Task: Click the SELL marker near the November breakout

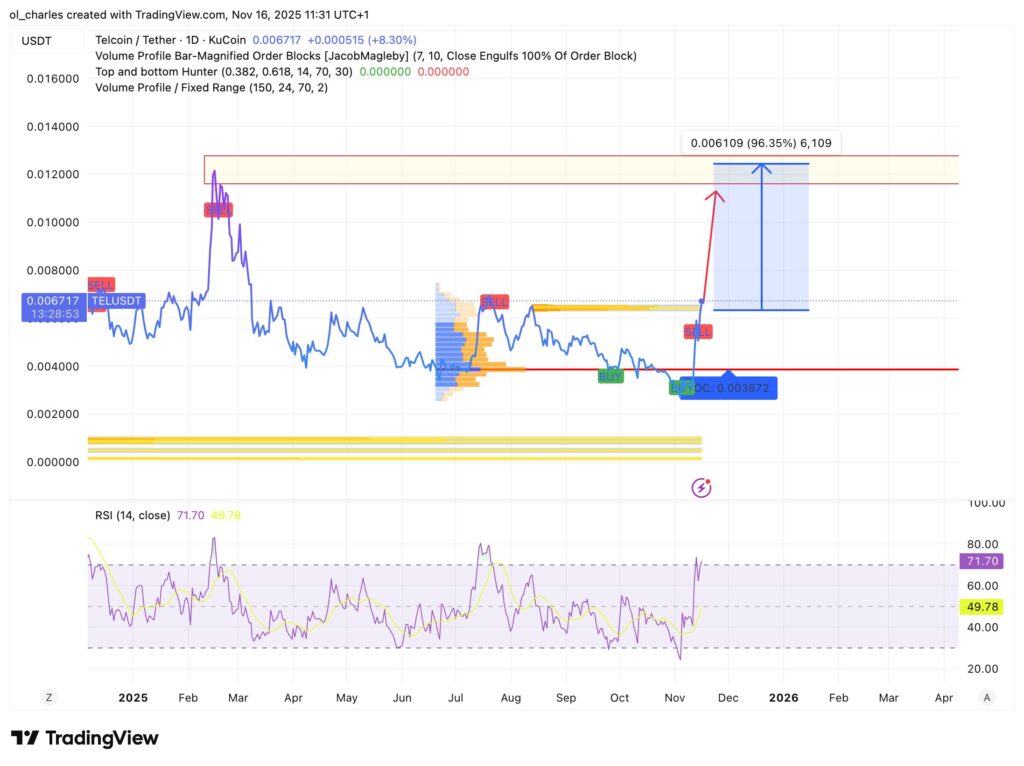Action: 698,331
